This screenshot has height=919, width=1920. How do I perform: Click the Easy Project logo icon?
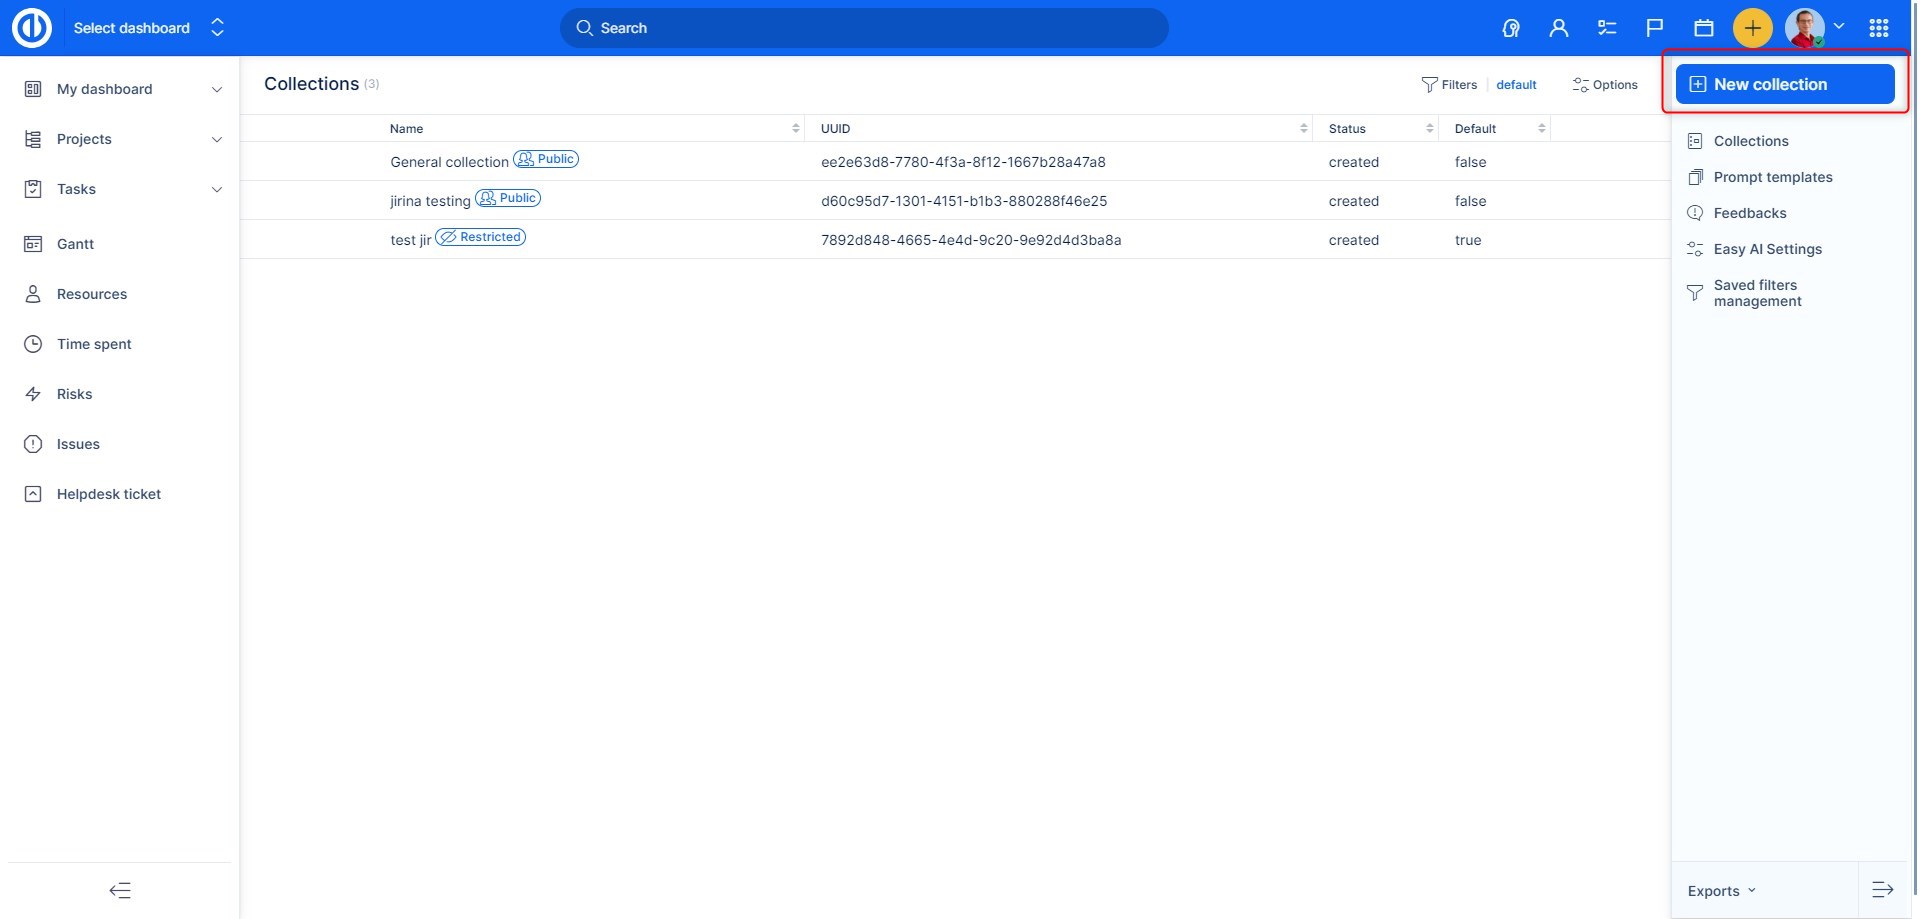point(32,28)
